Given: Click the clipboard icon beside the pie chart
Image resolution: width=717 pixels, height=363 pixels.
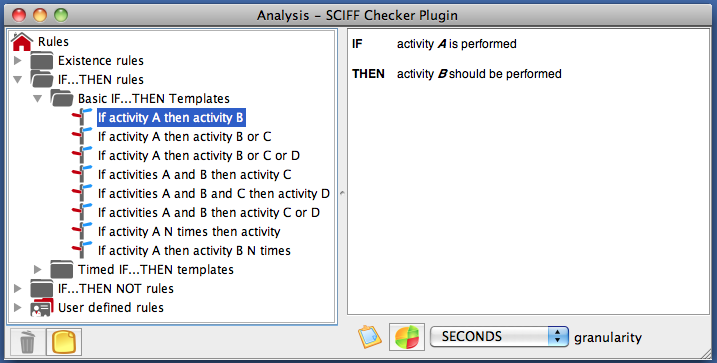Looking at the screenshot, I should pos(369,337).
